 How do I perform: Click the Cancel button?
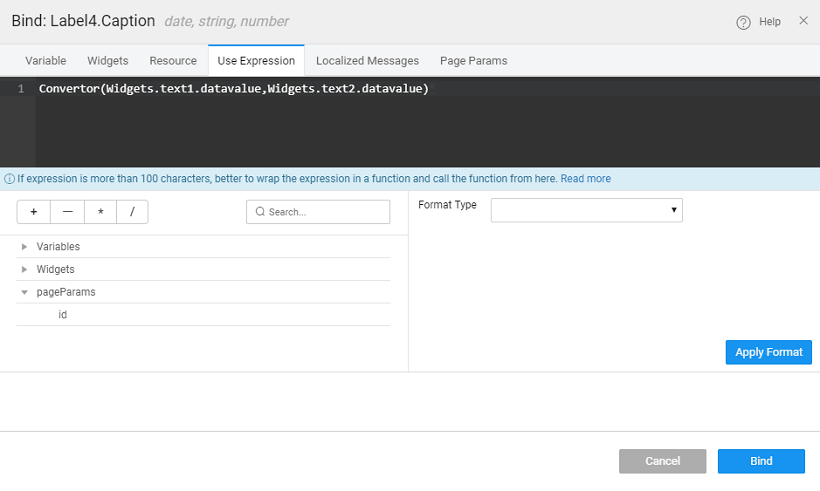coord(662,461)
